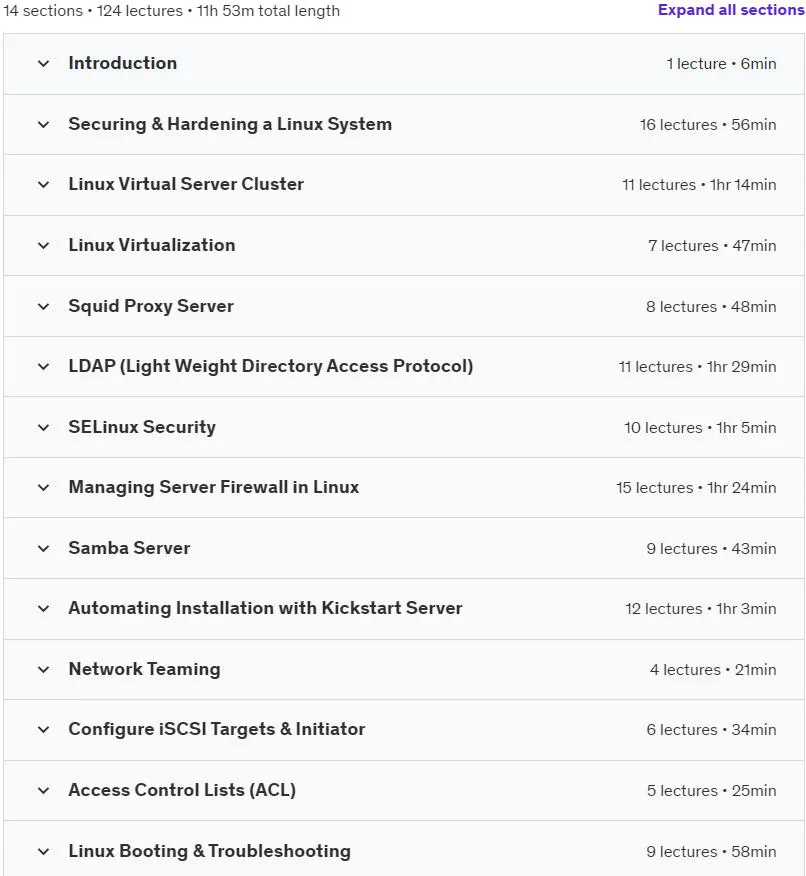Image resolution: width=806 pixels, height=876 pixels.
Task: Click the '11 lectures • 1hr 29min' label
Action: coord(697,367)
